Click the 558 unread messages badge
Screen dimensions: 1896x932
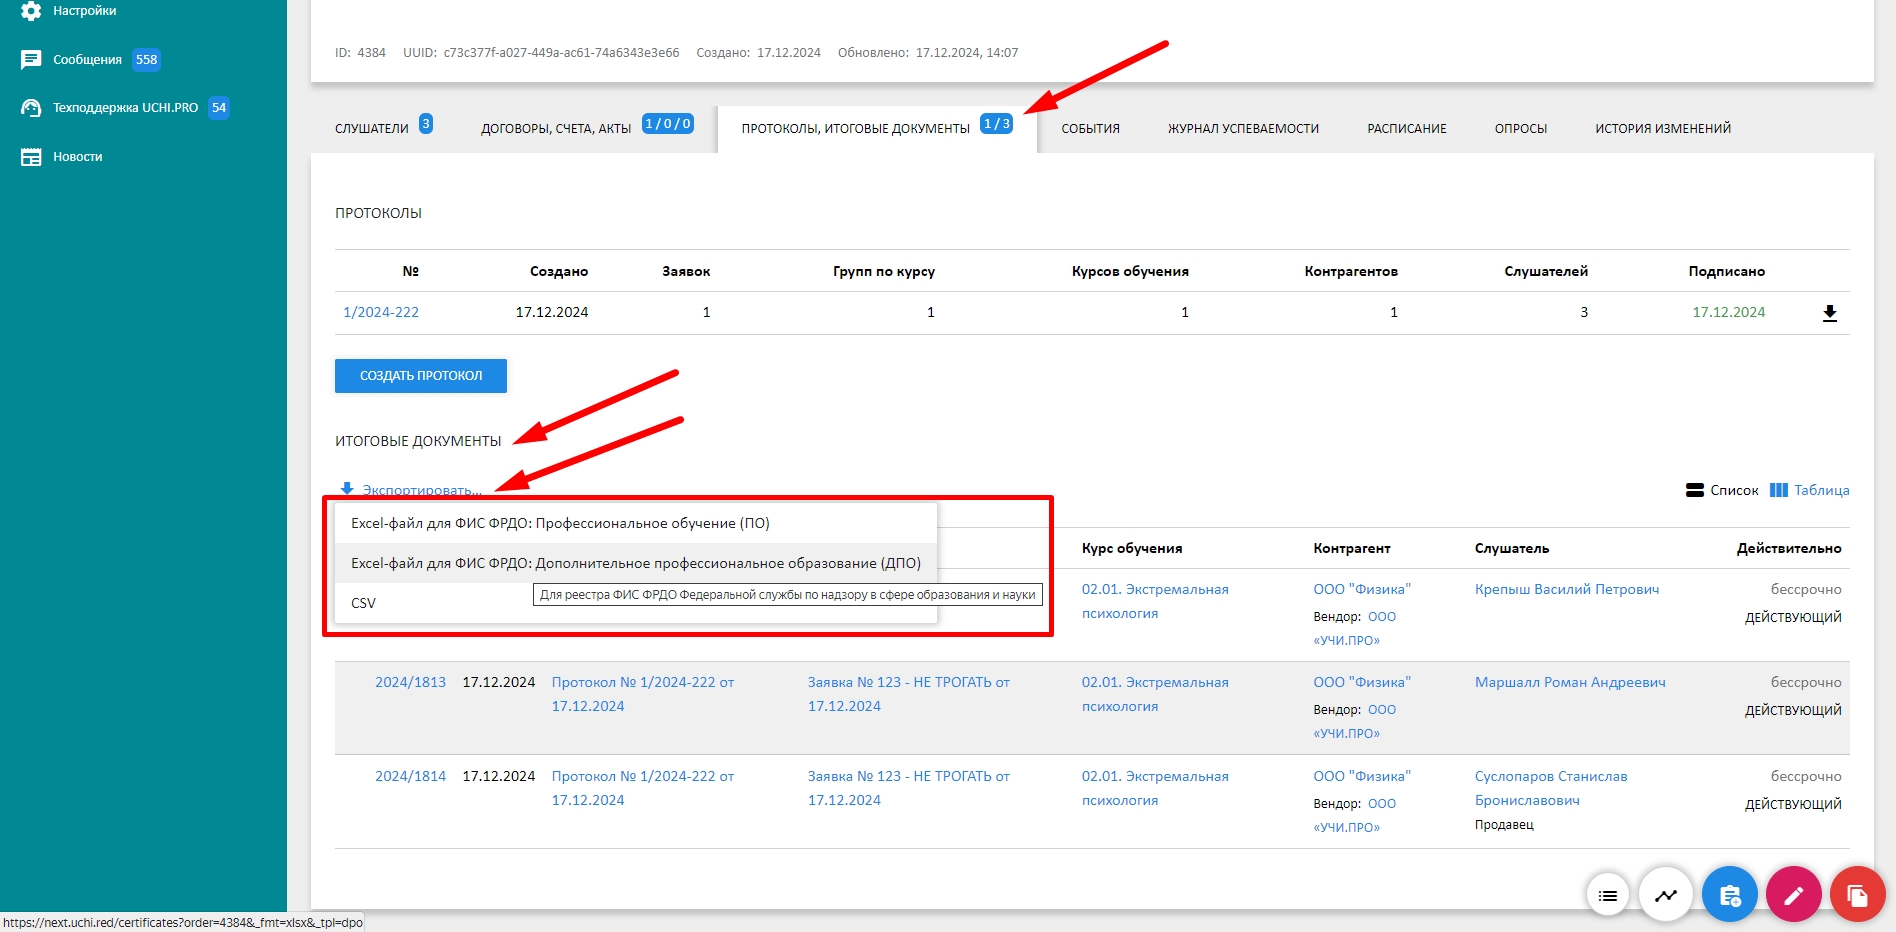pos(147,60)
